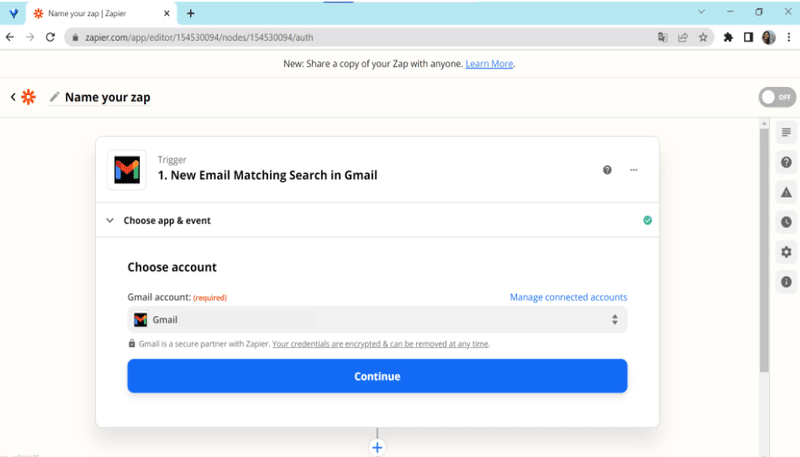This screenshot has width=800, height=457.
Task: Open the Zap outline icon in right sidebar
Action: tap(786, 133)
